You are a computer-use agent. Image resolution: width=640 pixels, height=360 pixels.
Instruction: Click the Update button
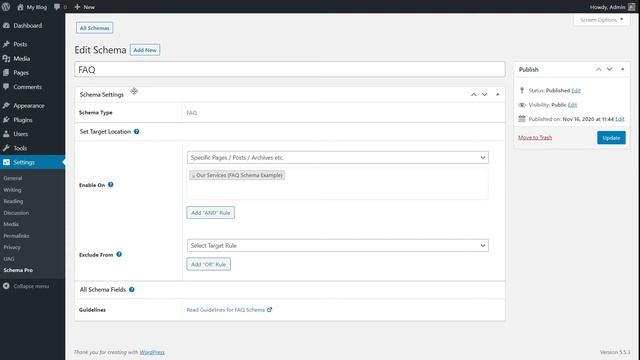click(x=611, y=138)
